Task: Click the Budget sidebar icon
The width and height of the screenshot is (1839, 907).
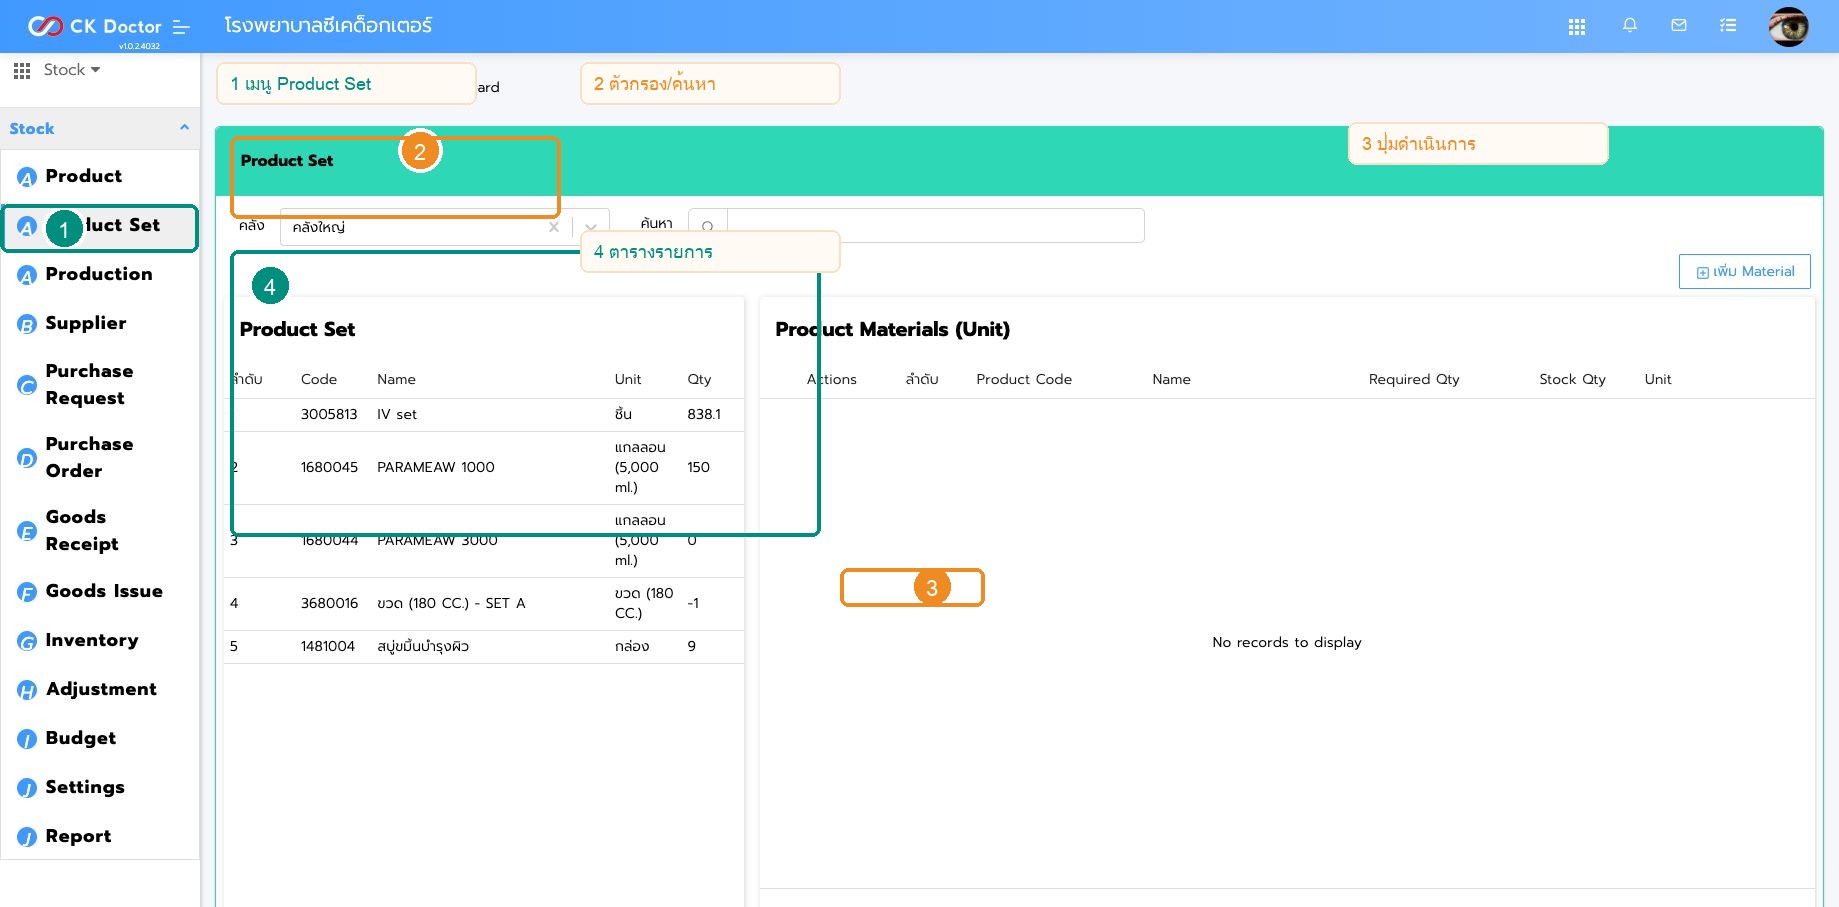Action: click(x=27, y=739)
